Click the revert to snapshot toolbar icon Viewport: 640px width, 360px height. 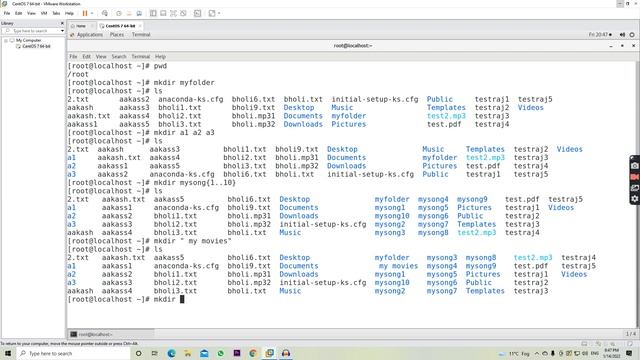click(129, 13)
